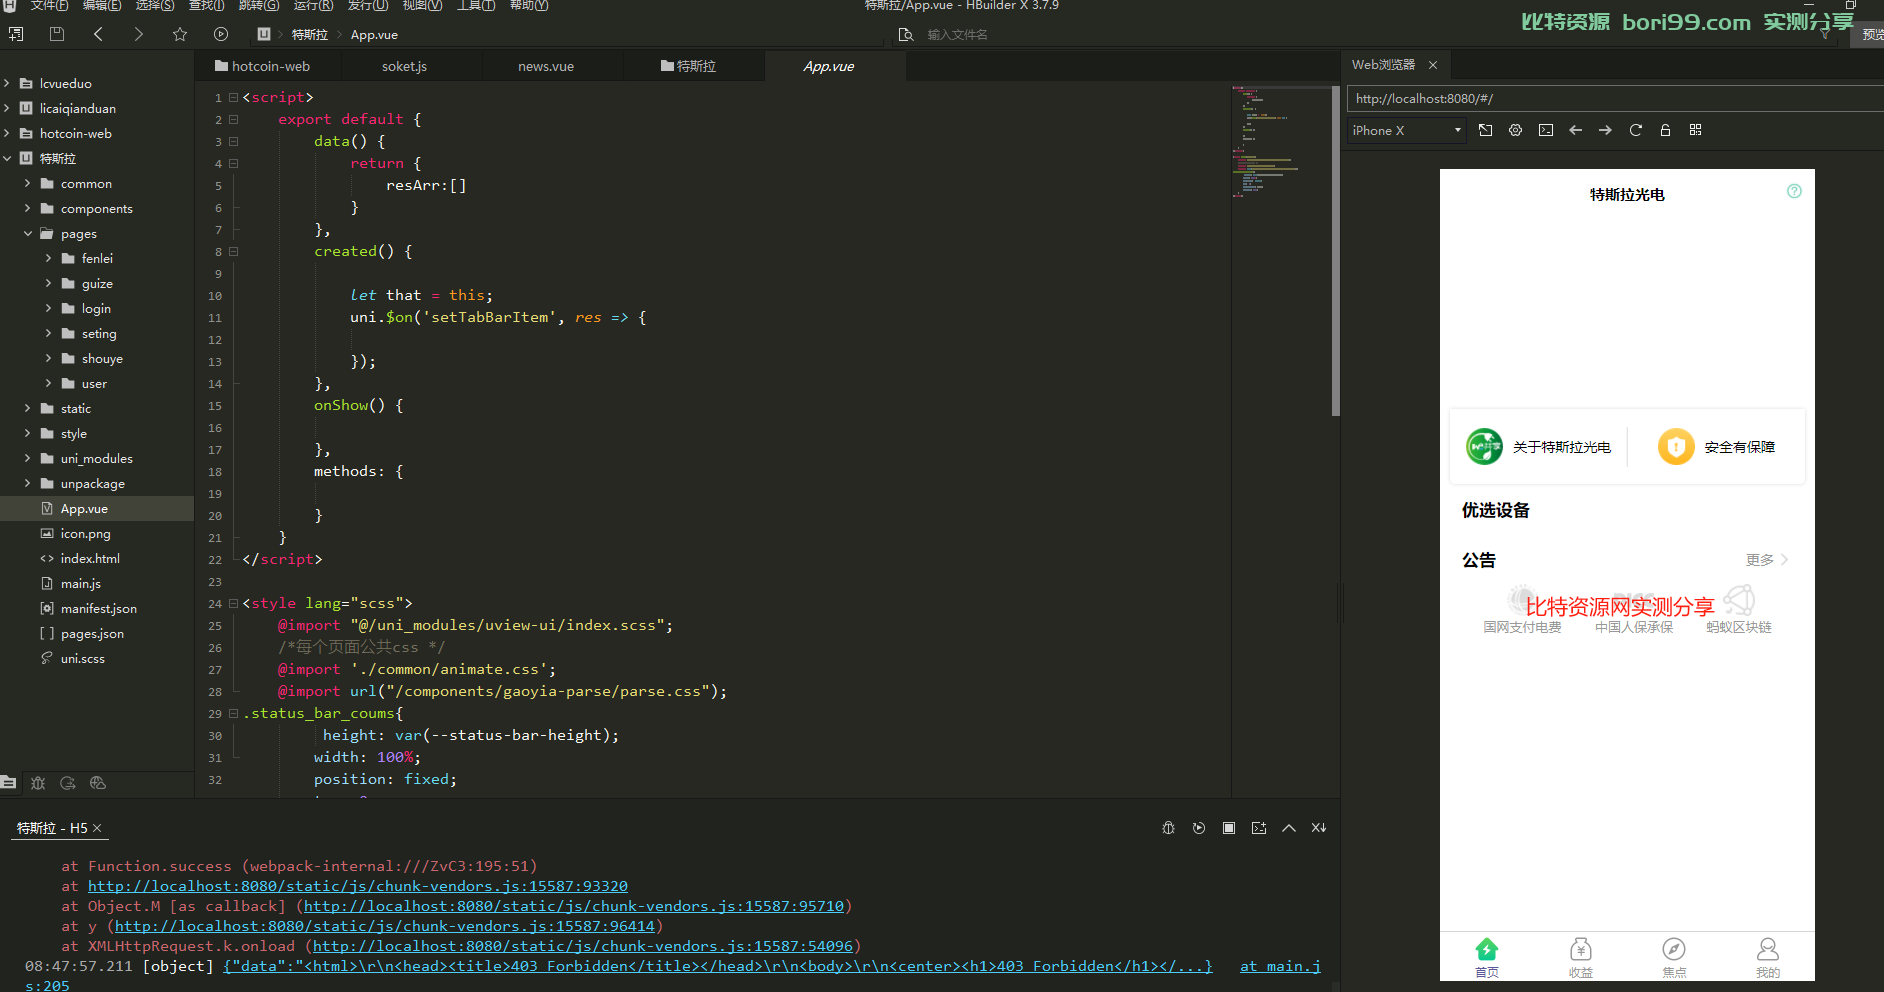Viewport: 1884px width, 992px height.
Task: Open the 编辑(E) menu
Action: pos(102,6)
